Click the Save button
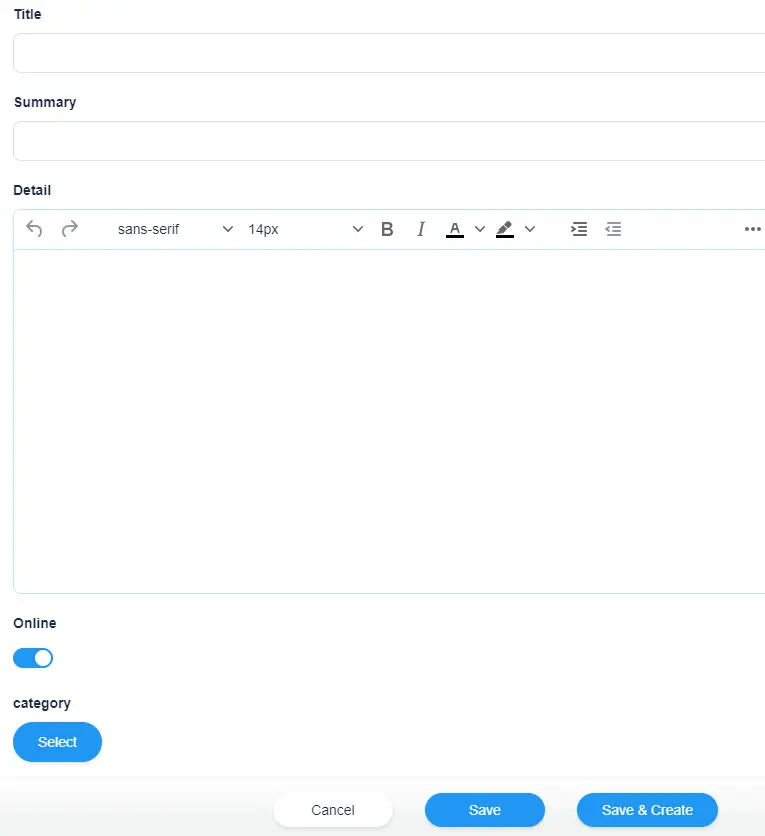Image resolution: width=765 pixels, height=836 pixels. (x=485, y=810)
